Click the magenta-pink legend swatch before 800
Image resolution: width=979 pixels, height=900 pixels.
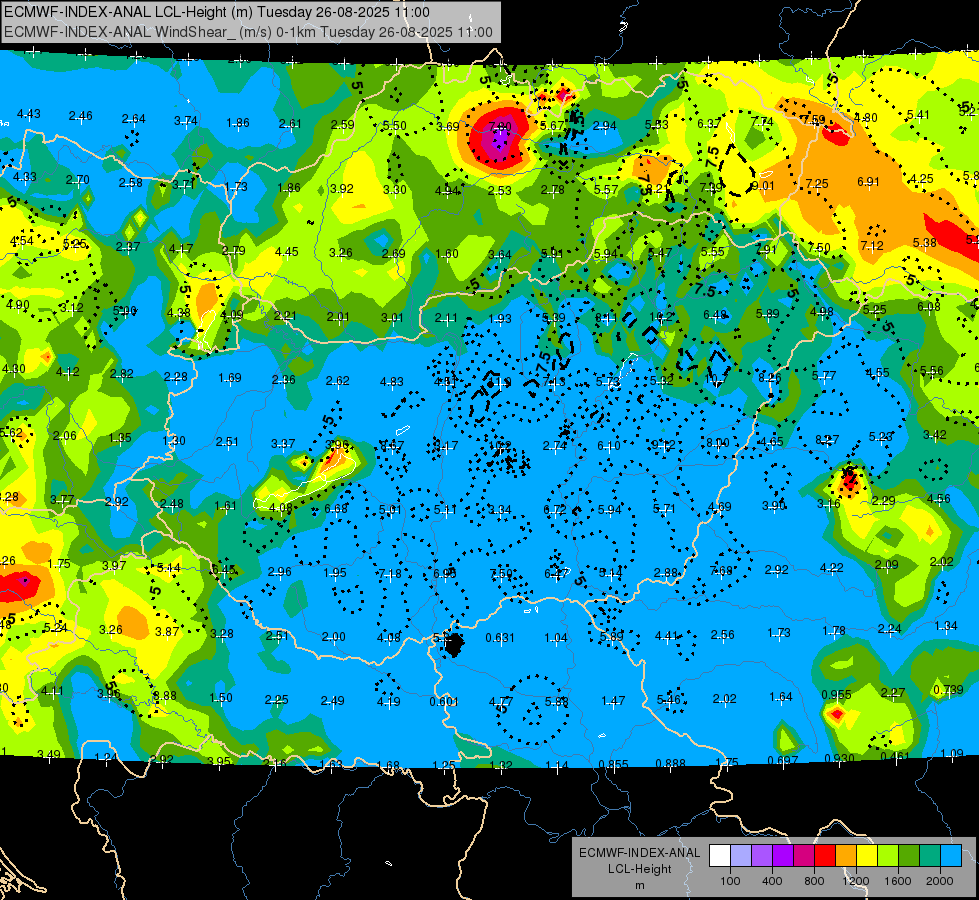804,856
